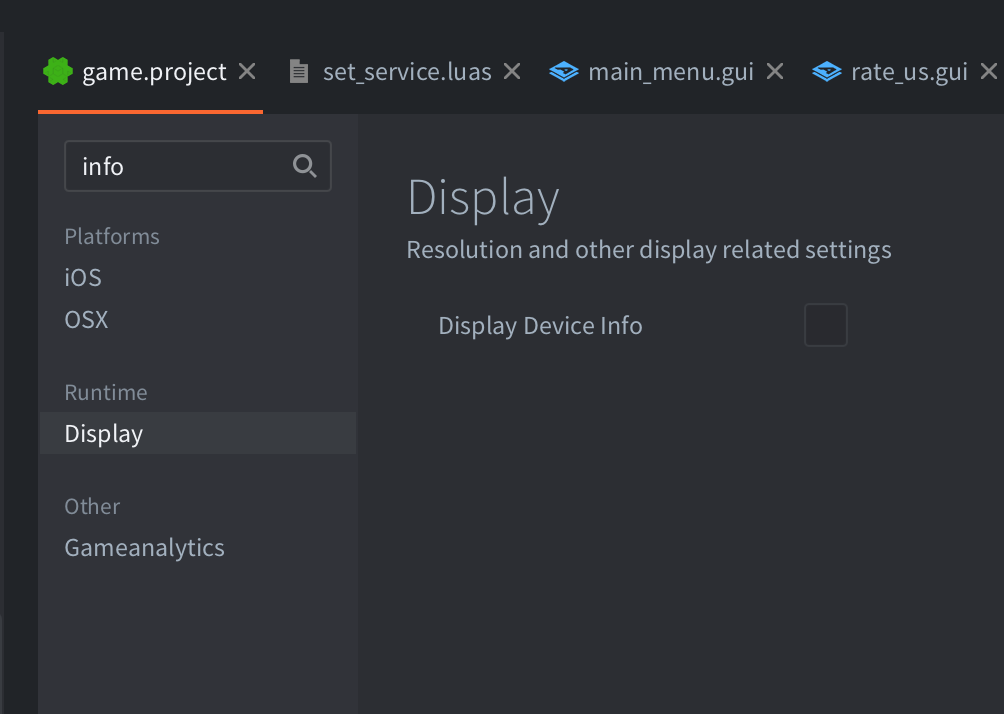Viewport: 1004px width, 714px height.
Task: Select the game.project tab
Action: (154, 72)
